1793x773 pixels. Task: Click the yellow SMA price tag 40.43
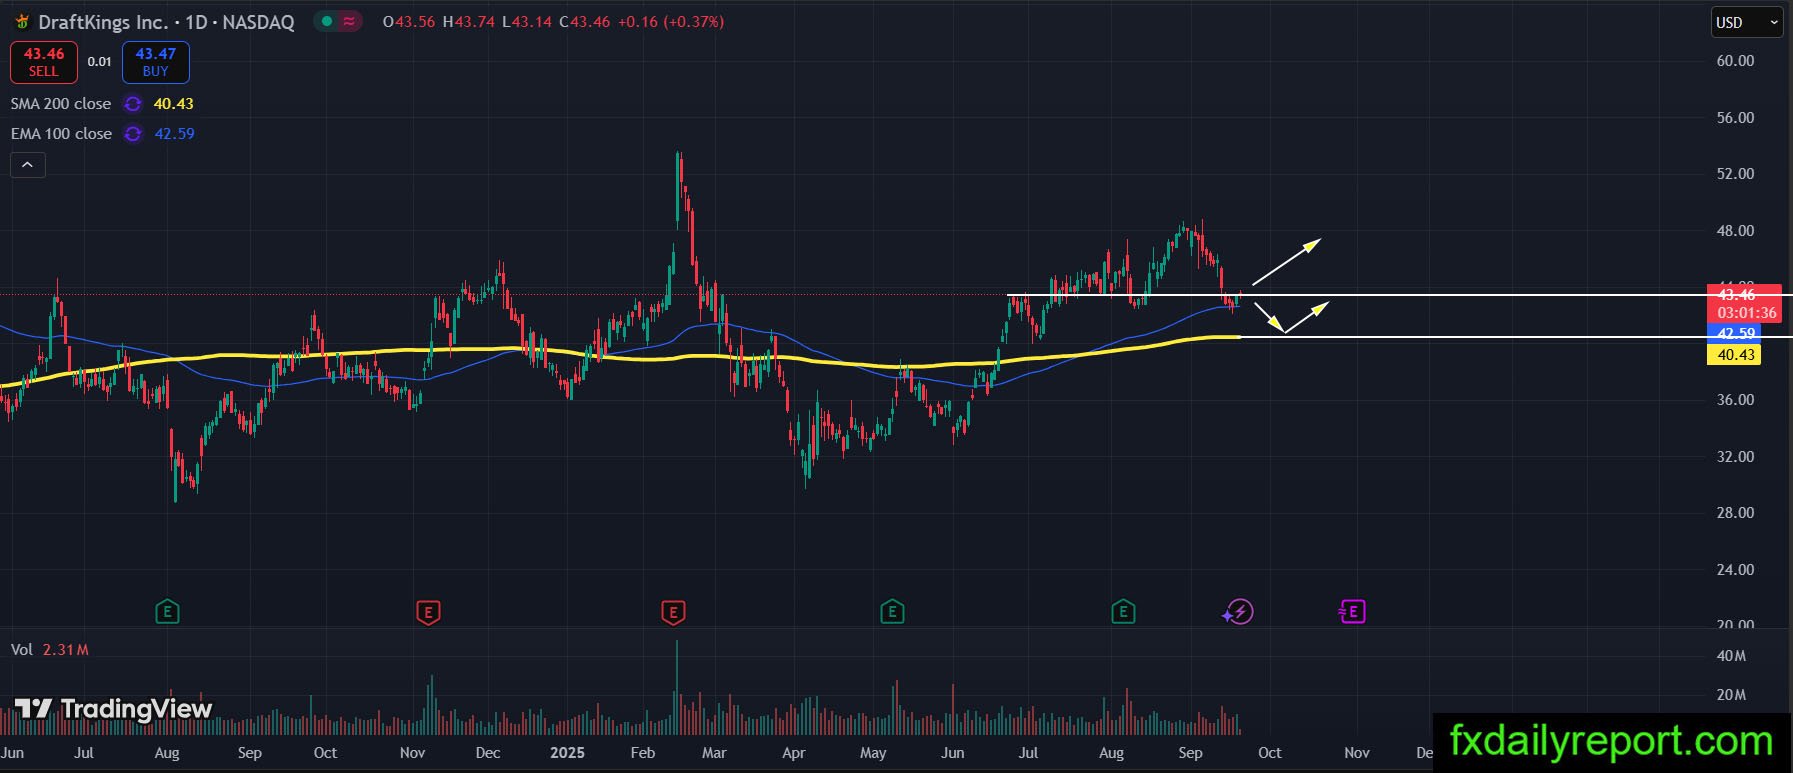tap(1736, 355)
